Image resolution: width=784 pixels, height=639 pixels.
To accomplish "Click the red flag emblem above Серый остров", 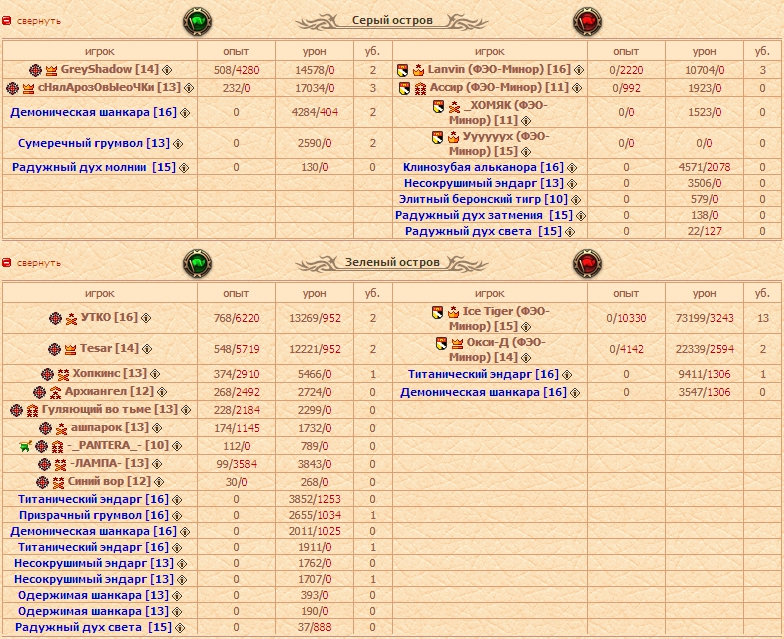I will click(587, 22).
